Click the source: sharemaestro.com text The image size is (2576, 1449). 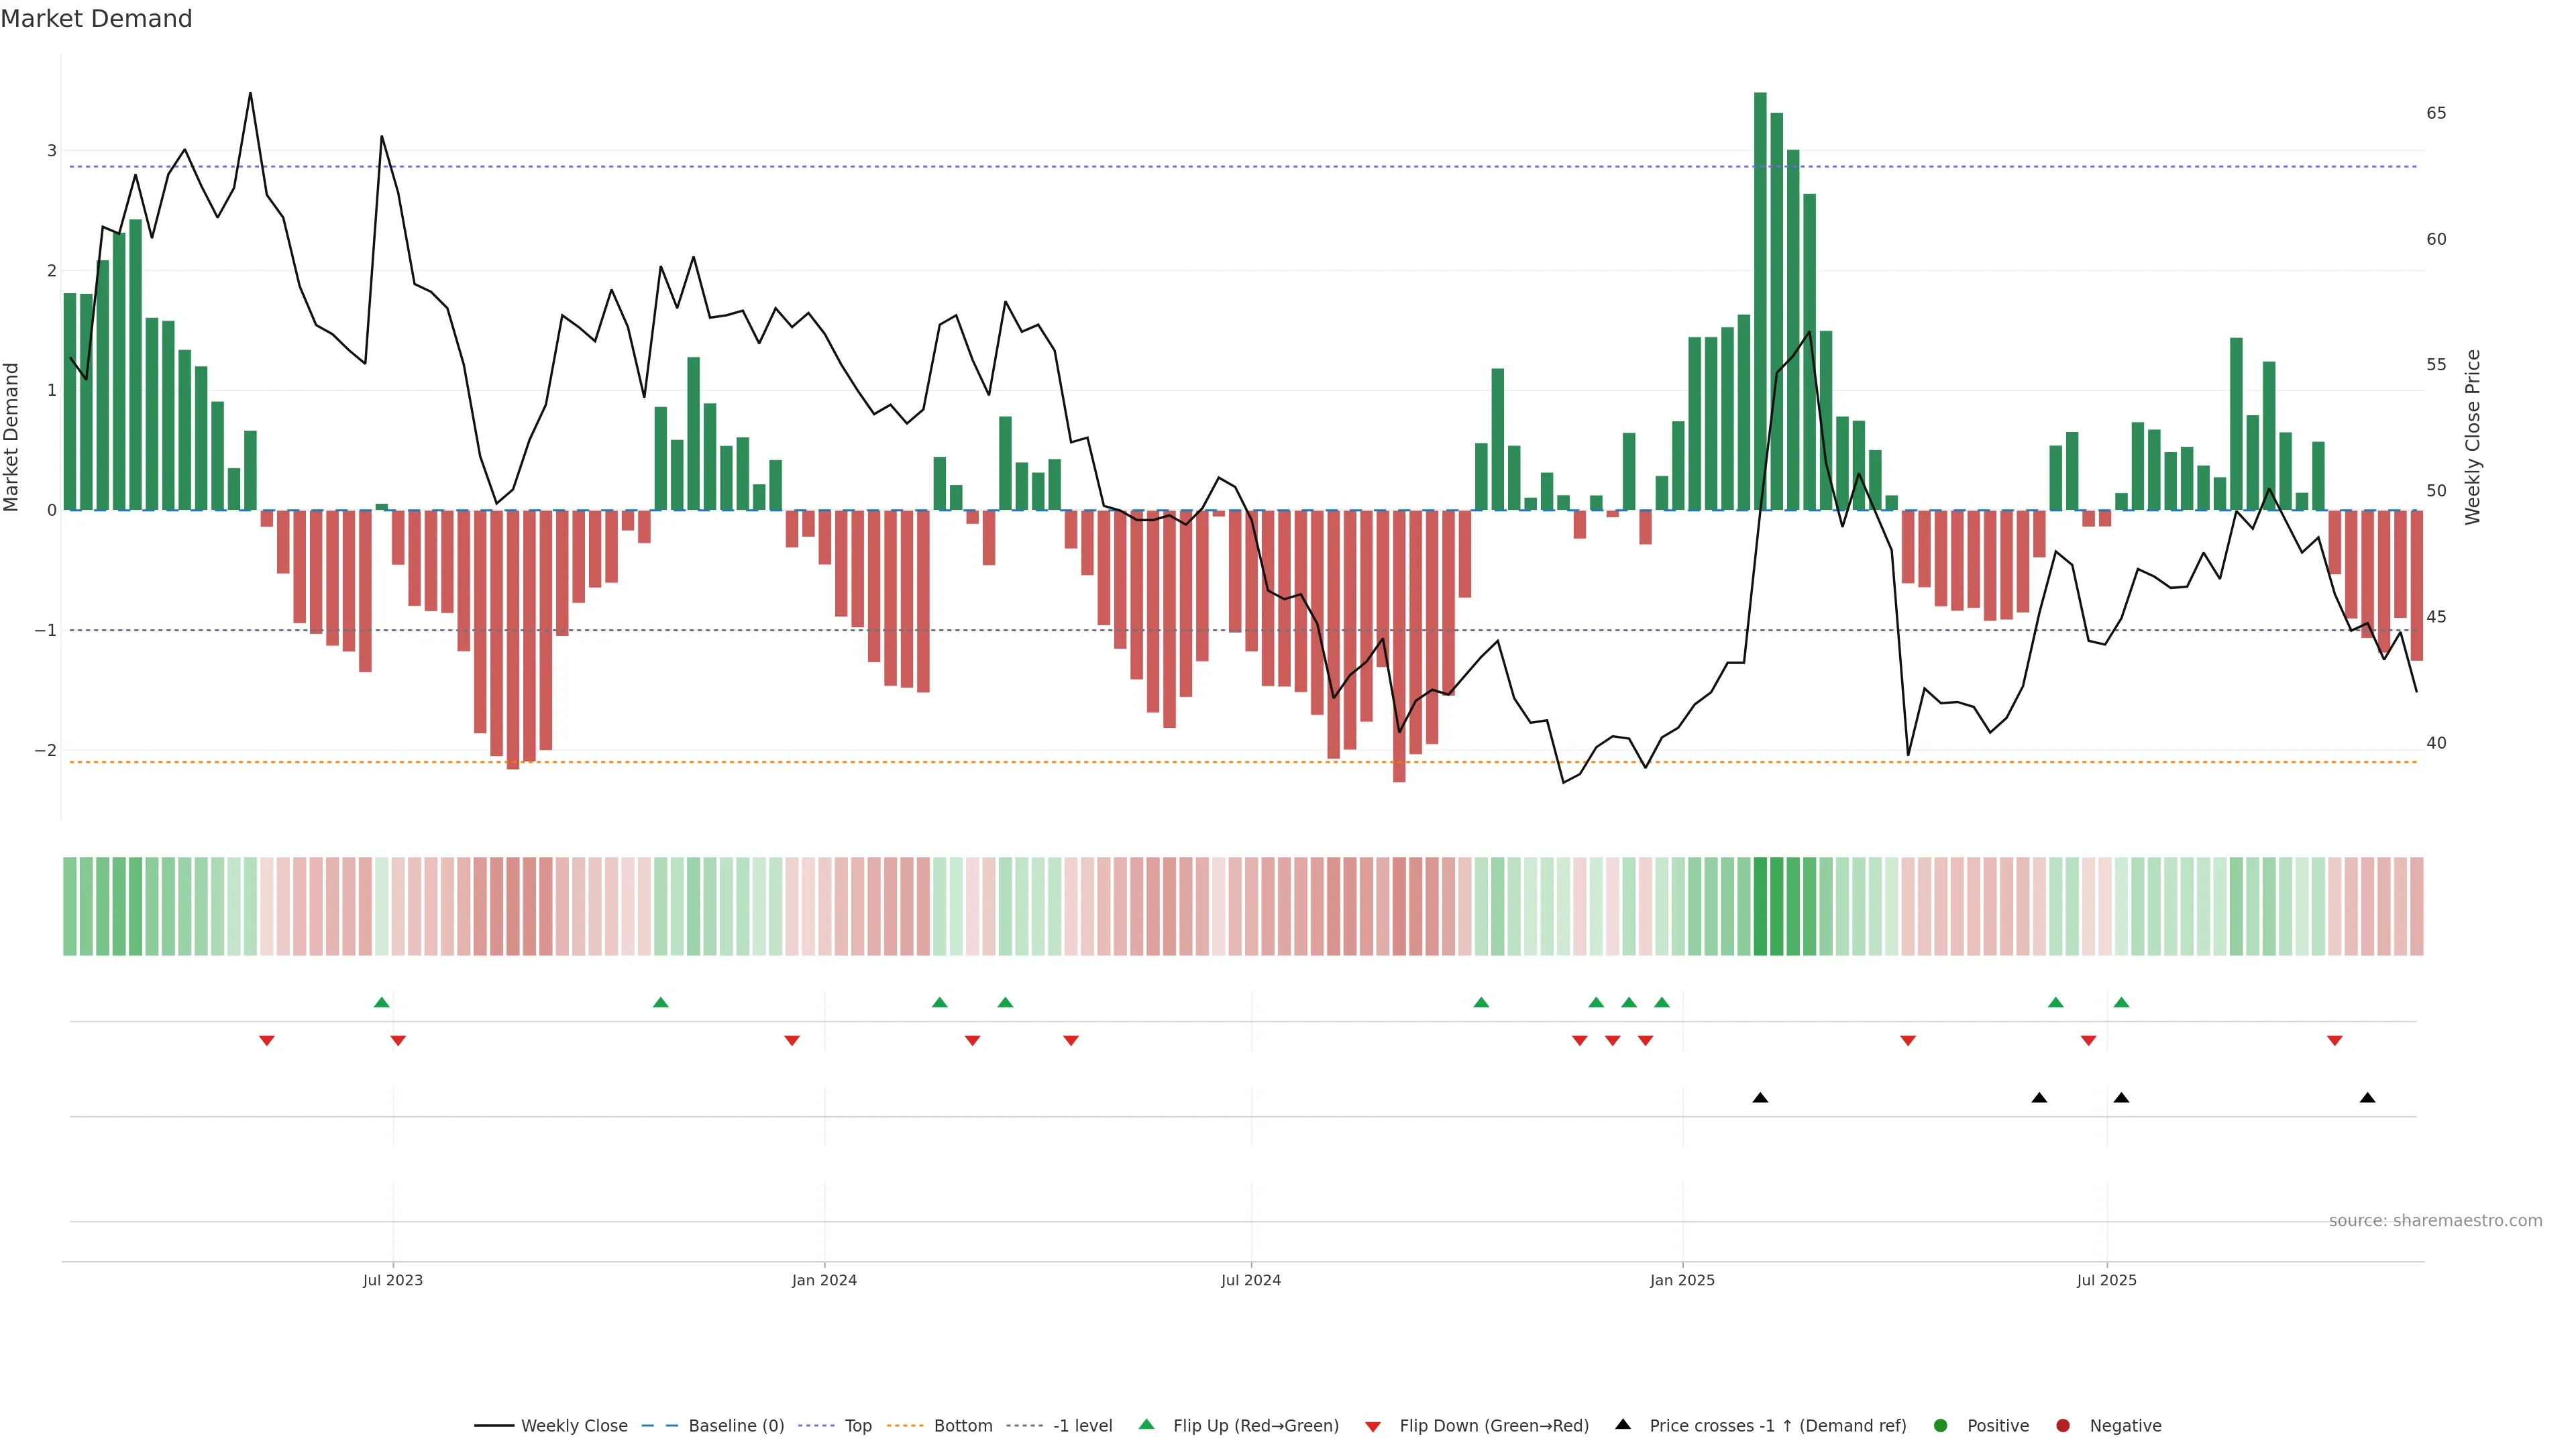[x=2435, y=1220]
